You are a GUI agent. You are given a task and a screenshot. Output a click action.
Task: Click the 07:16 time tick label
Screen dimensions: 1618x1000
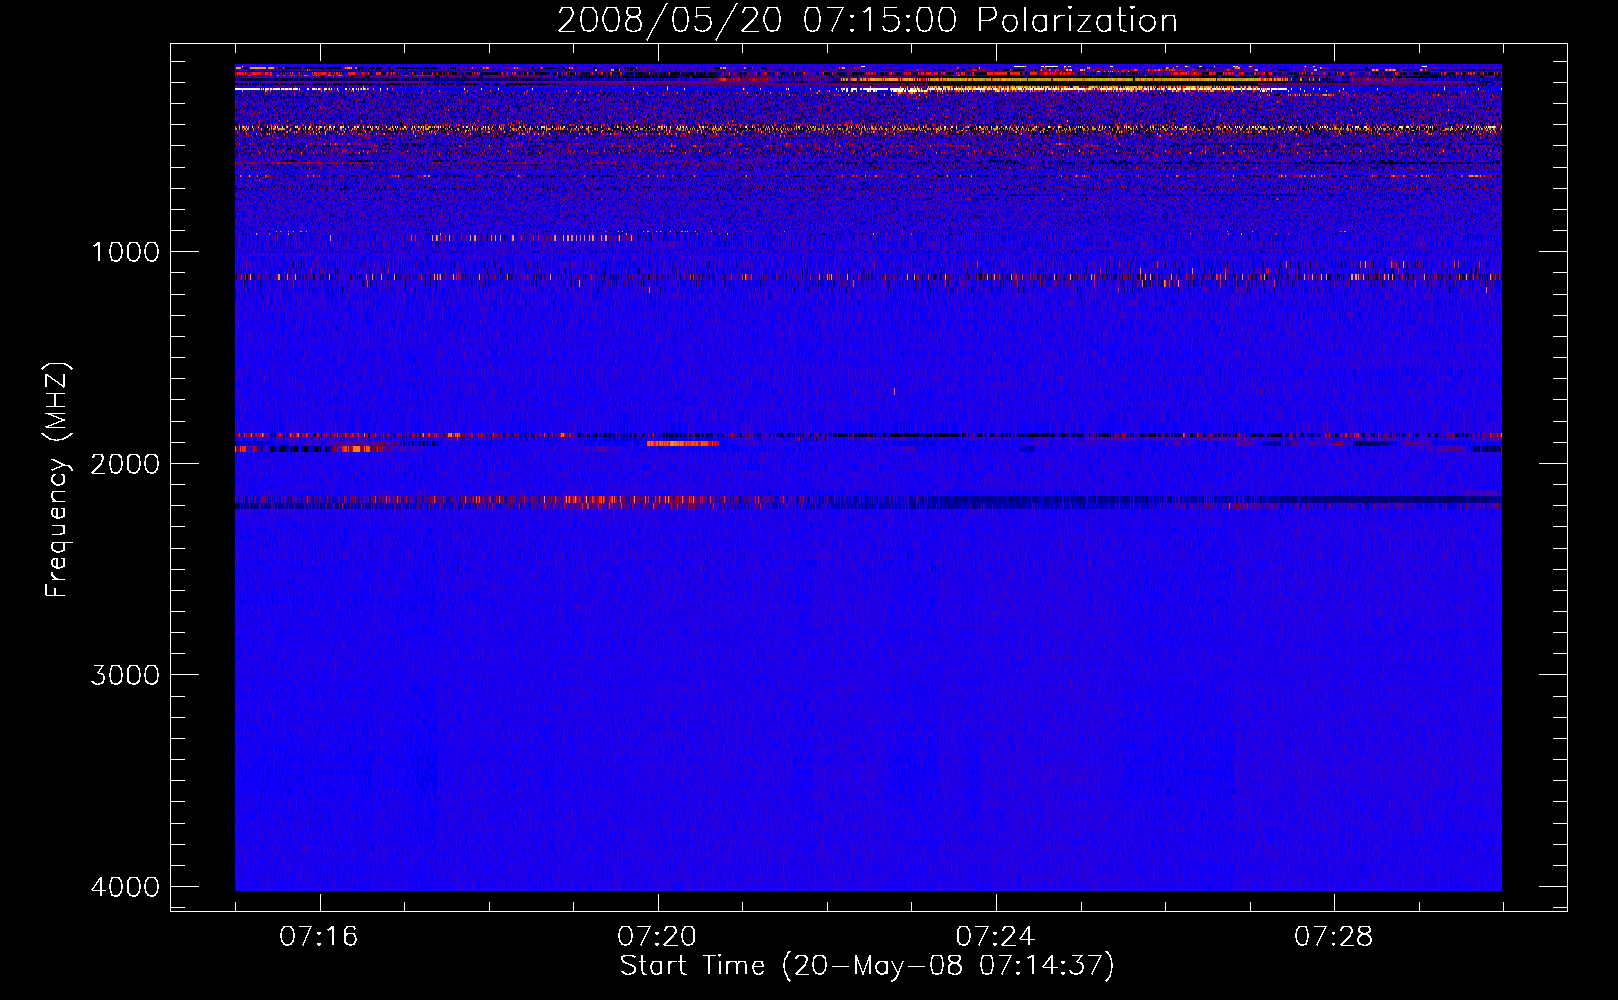[319, 937]
